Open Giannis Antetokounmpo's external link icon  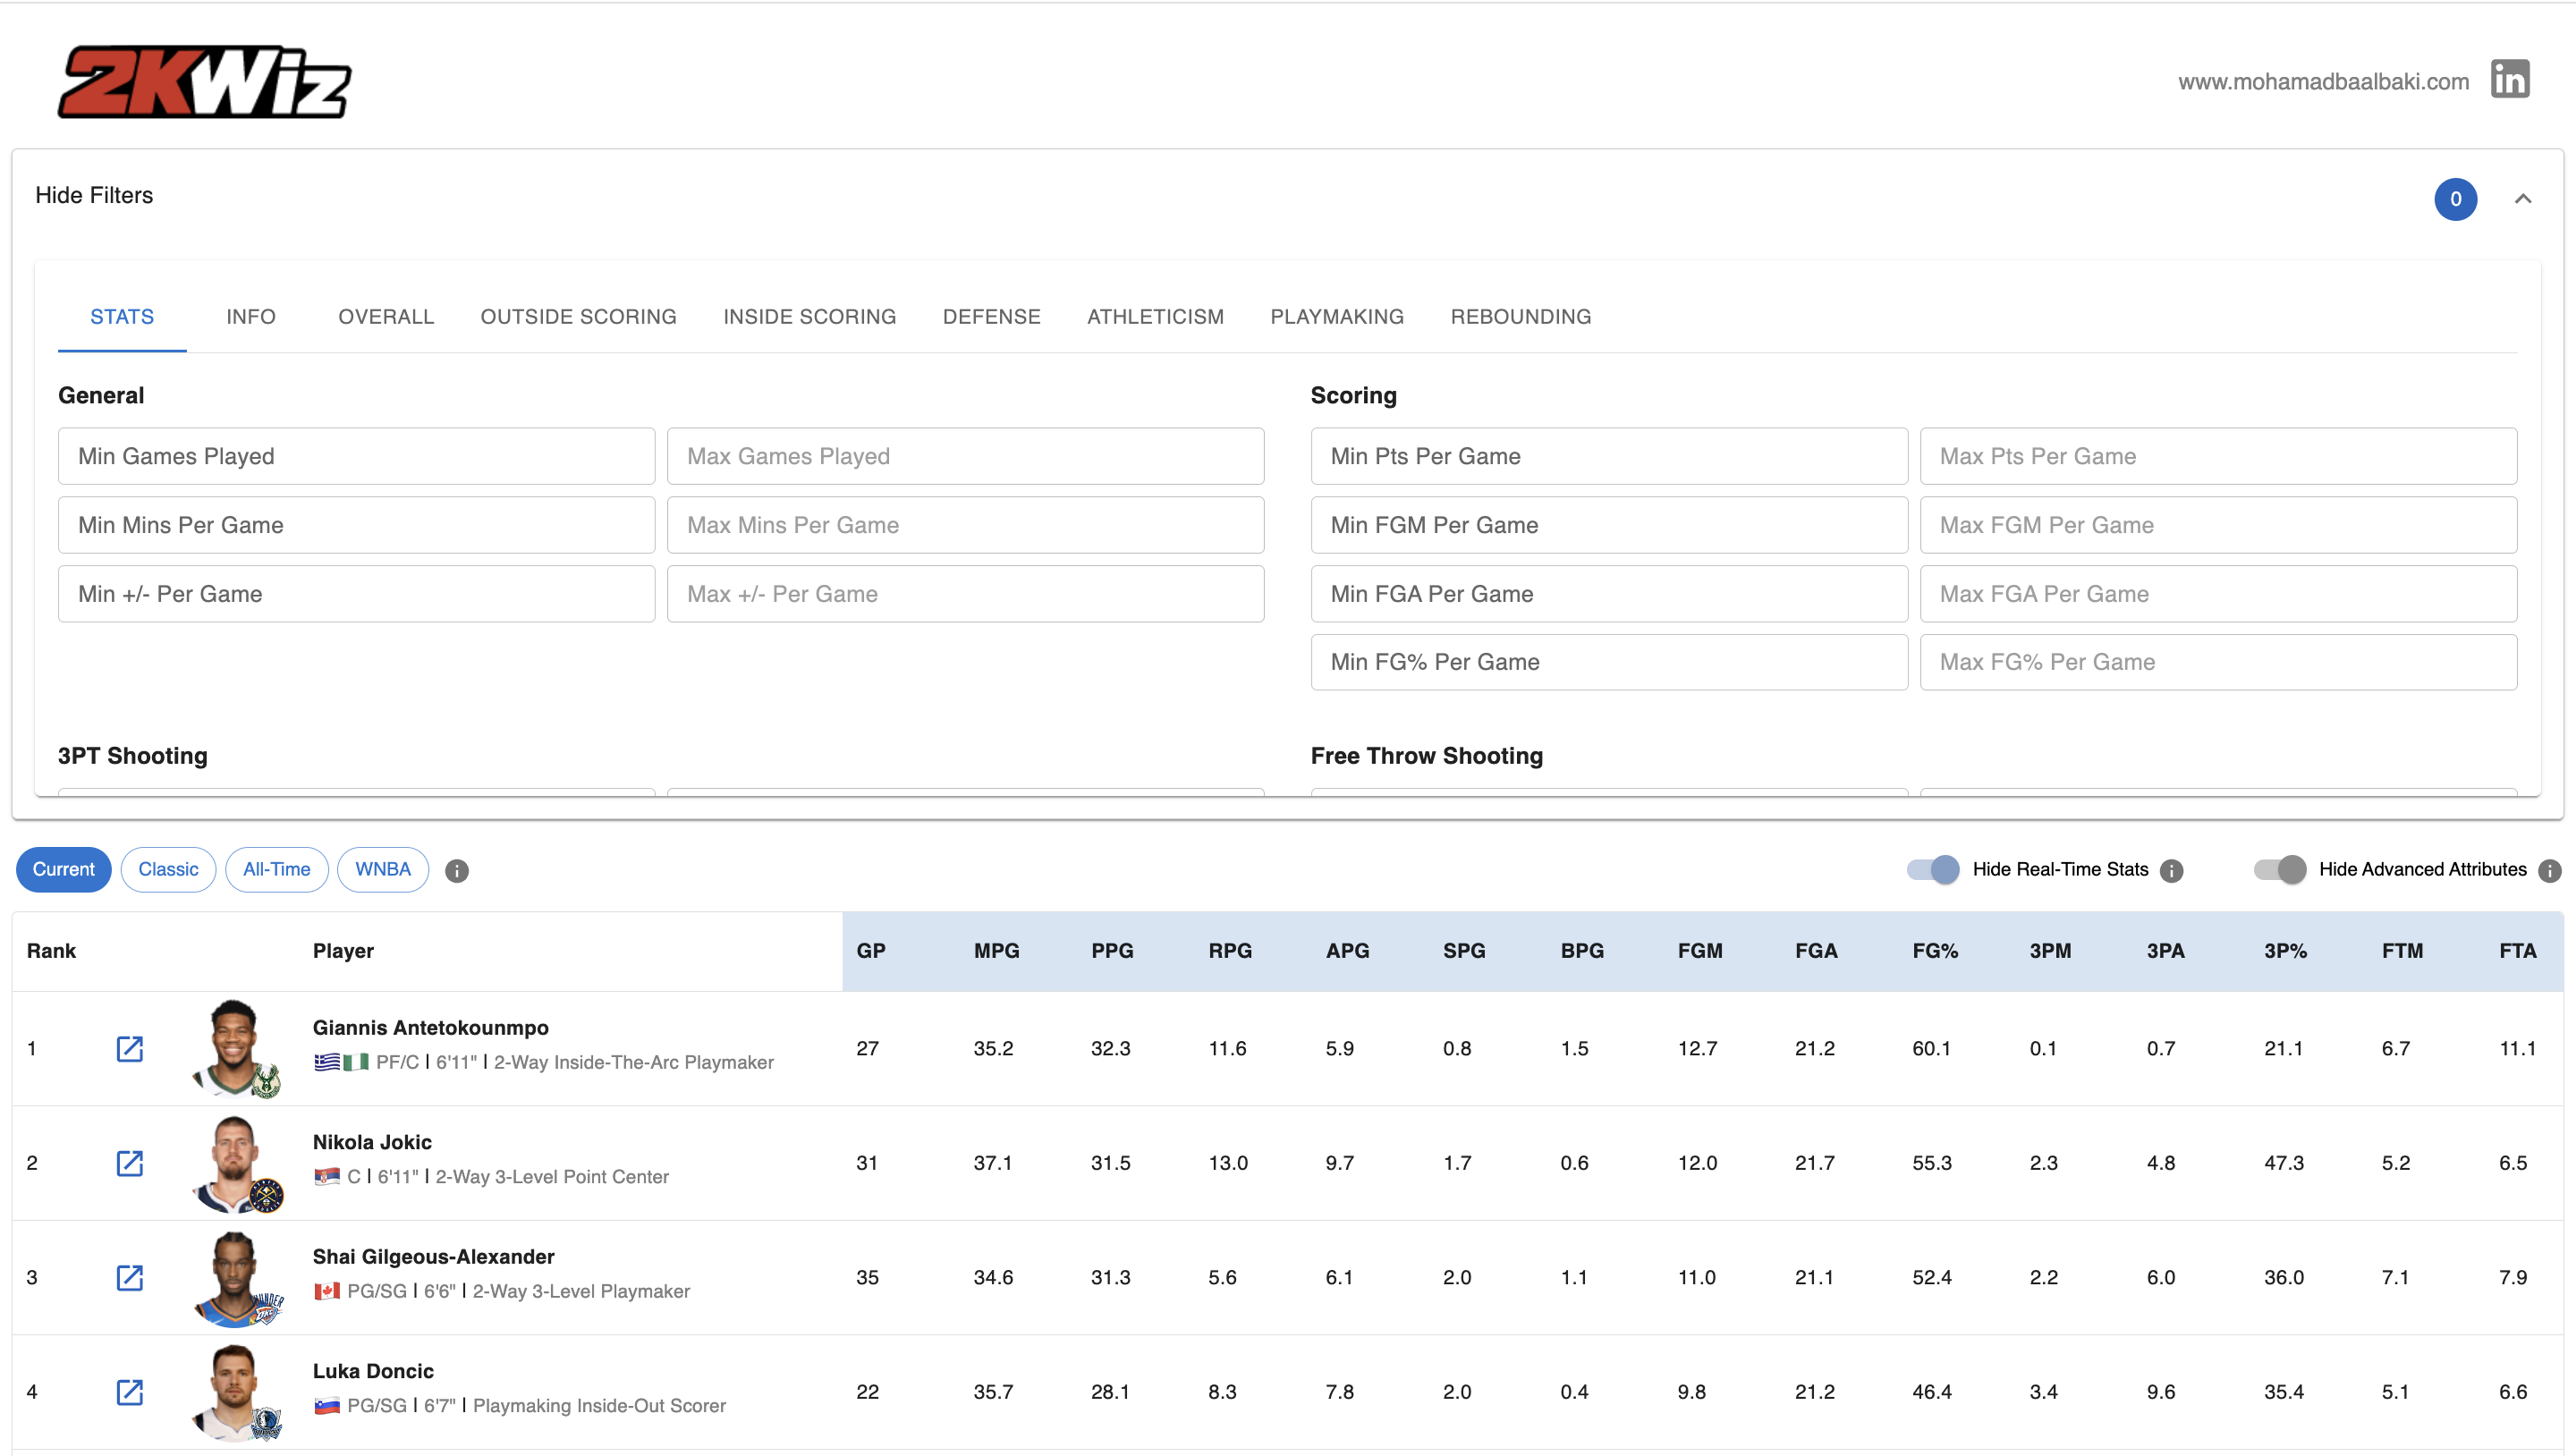[x=130, y=1048]
